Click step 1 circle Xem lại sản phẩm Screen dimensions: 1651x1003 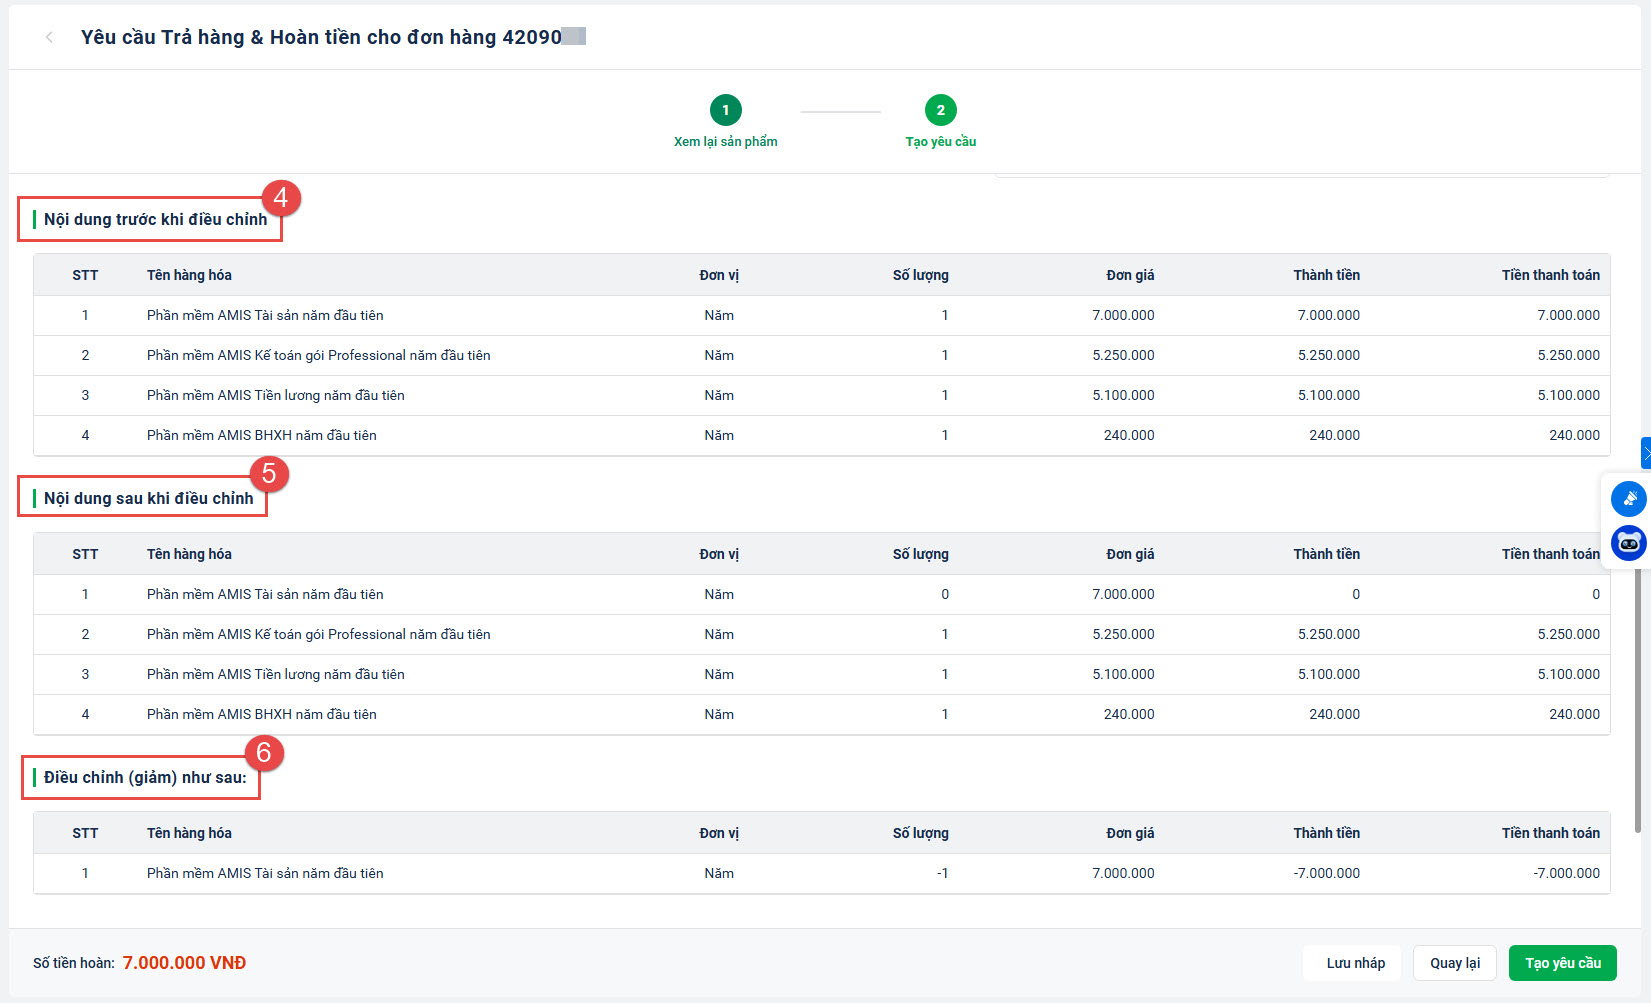click(725, 110)
